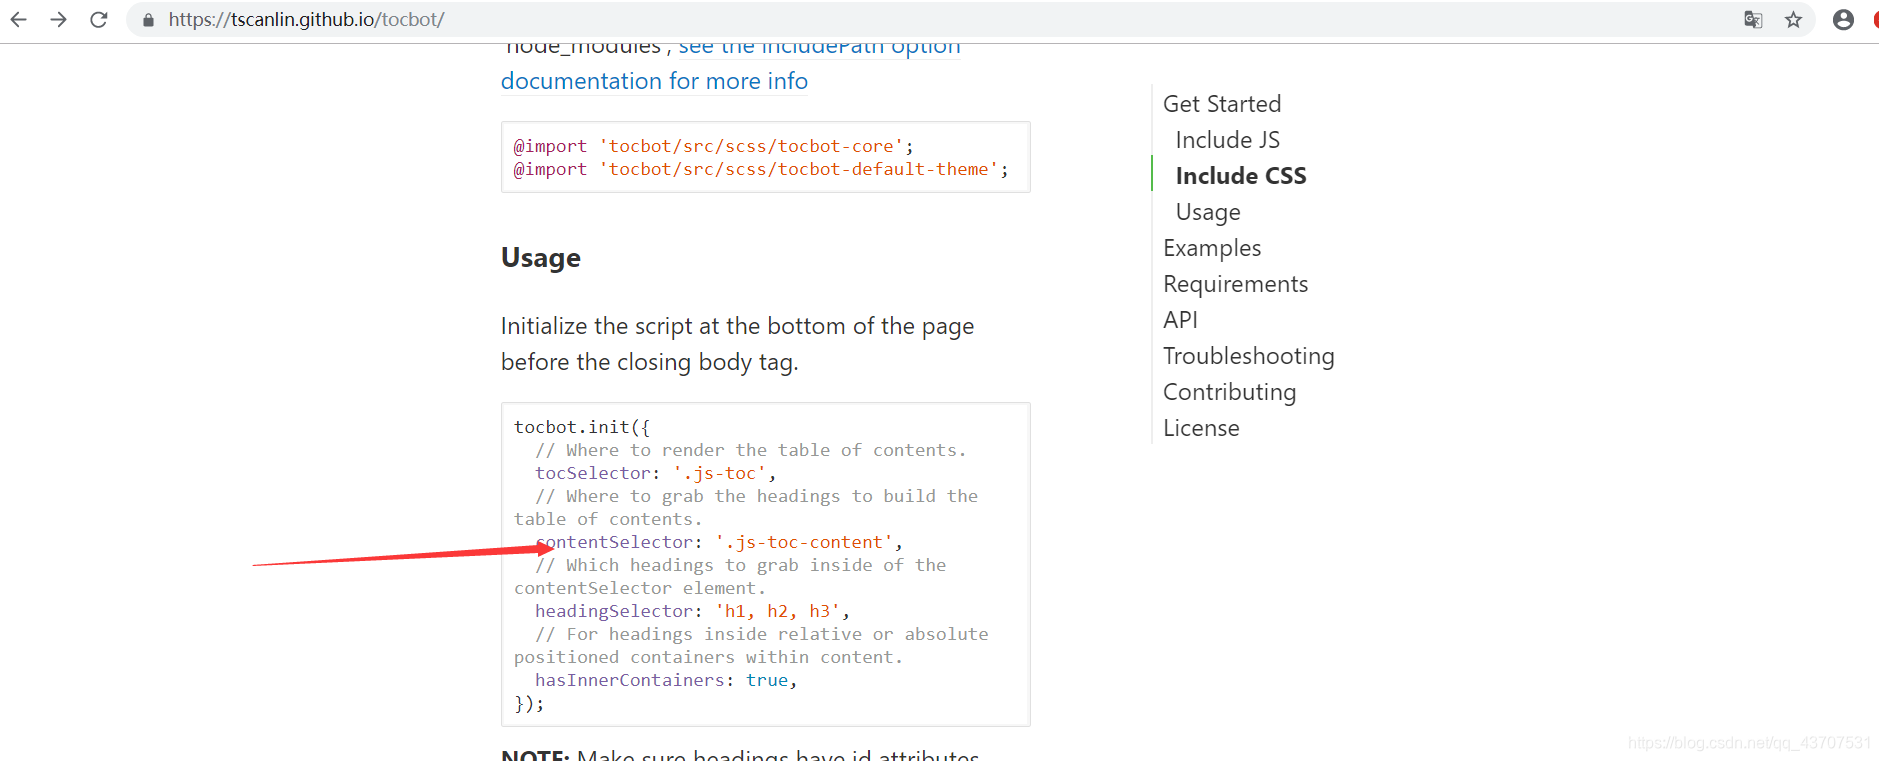Open the 'documentation for more info' link

pyautogui.click(x=654, y=81)
